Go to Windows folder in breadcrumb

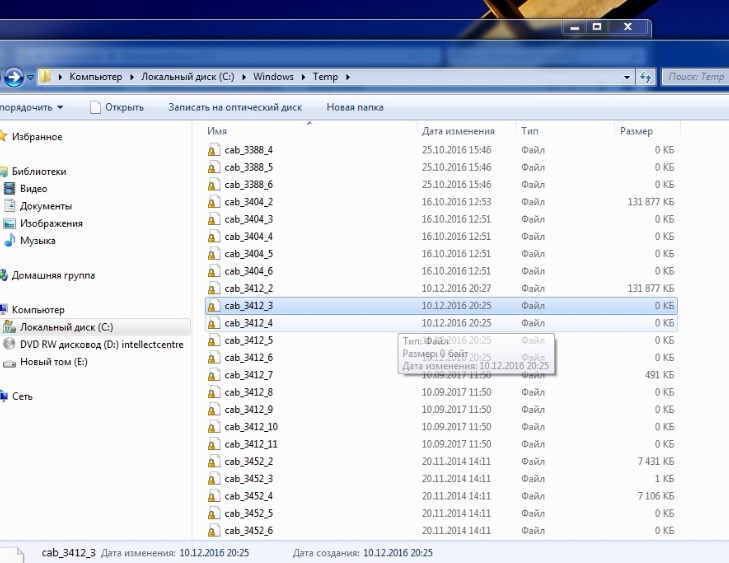273,77
